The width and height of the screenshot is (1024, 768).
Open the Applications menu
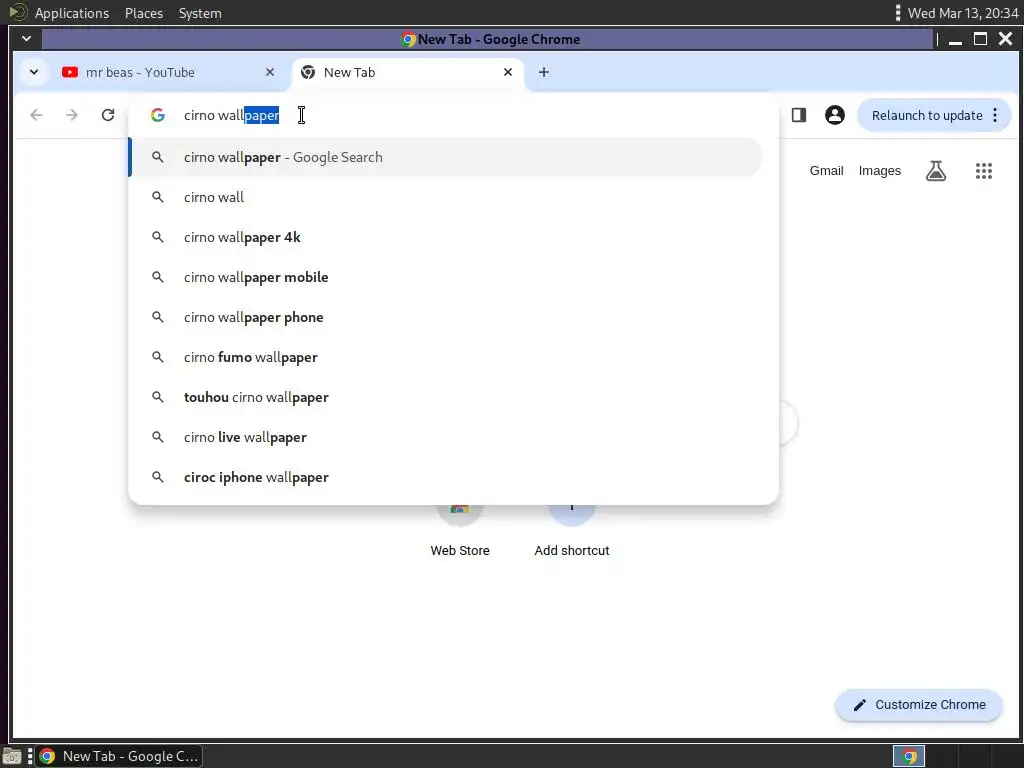tap(72, 13)
